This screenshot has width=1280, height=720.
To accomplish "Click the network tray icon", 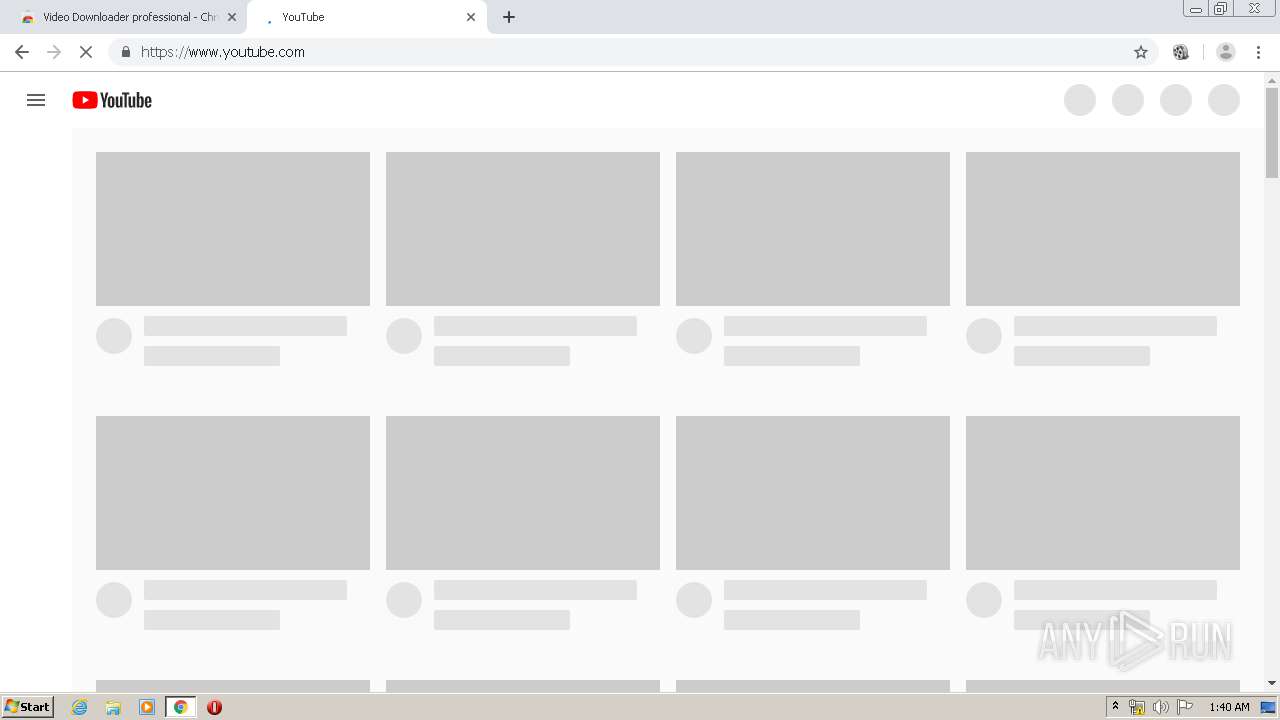I will pyautogui.click(x=1137, y=707).
